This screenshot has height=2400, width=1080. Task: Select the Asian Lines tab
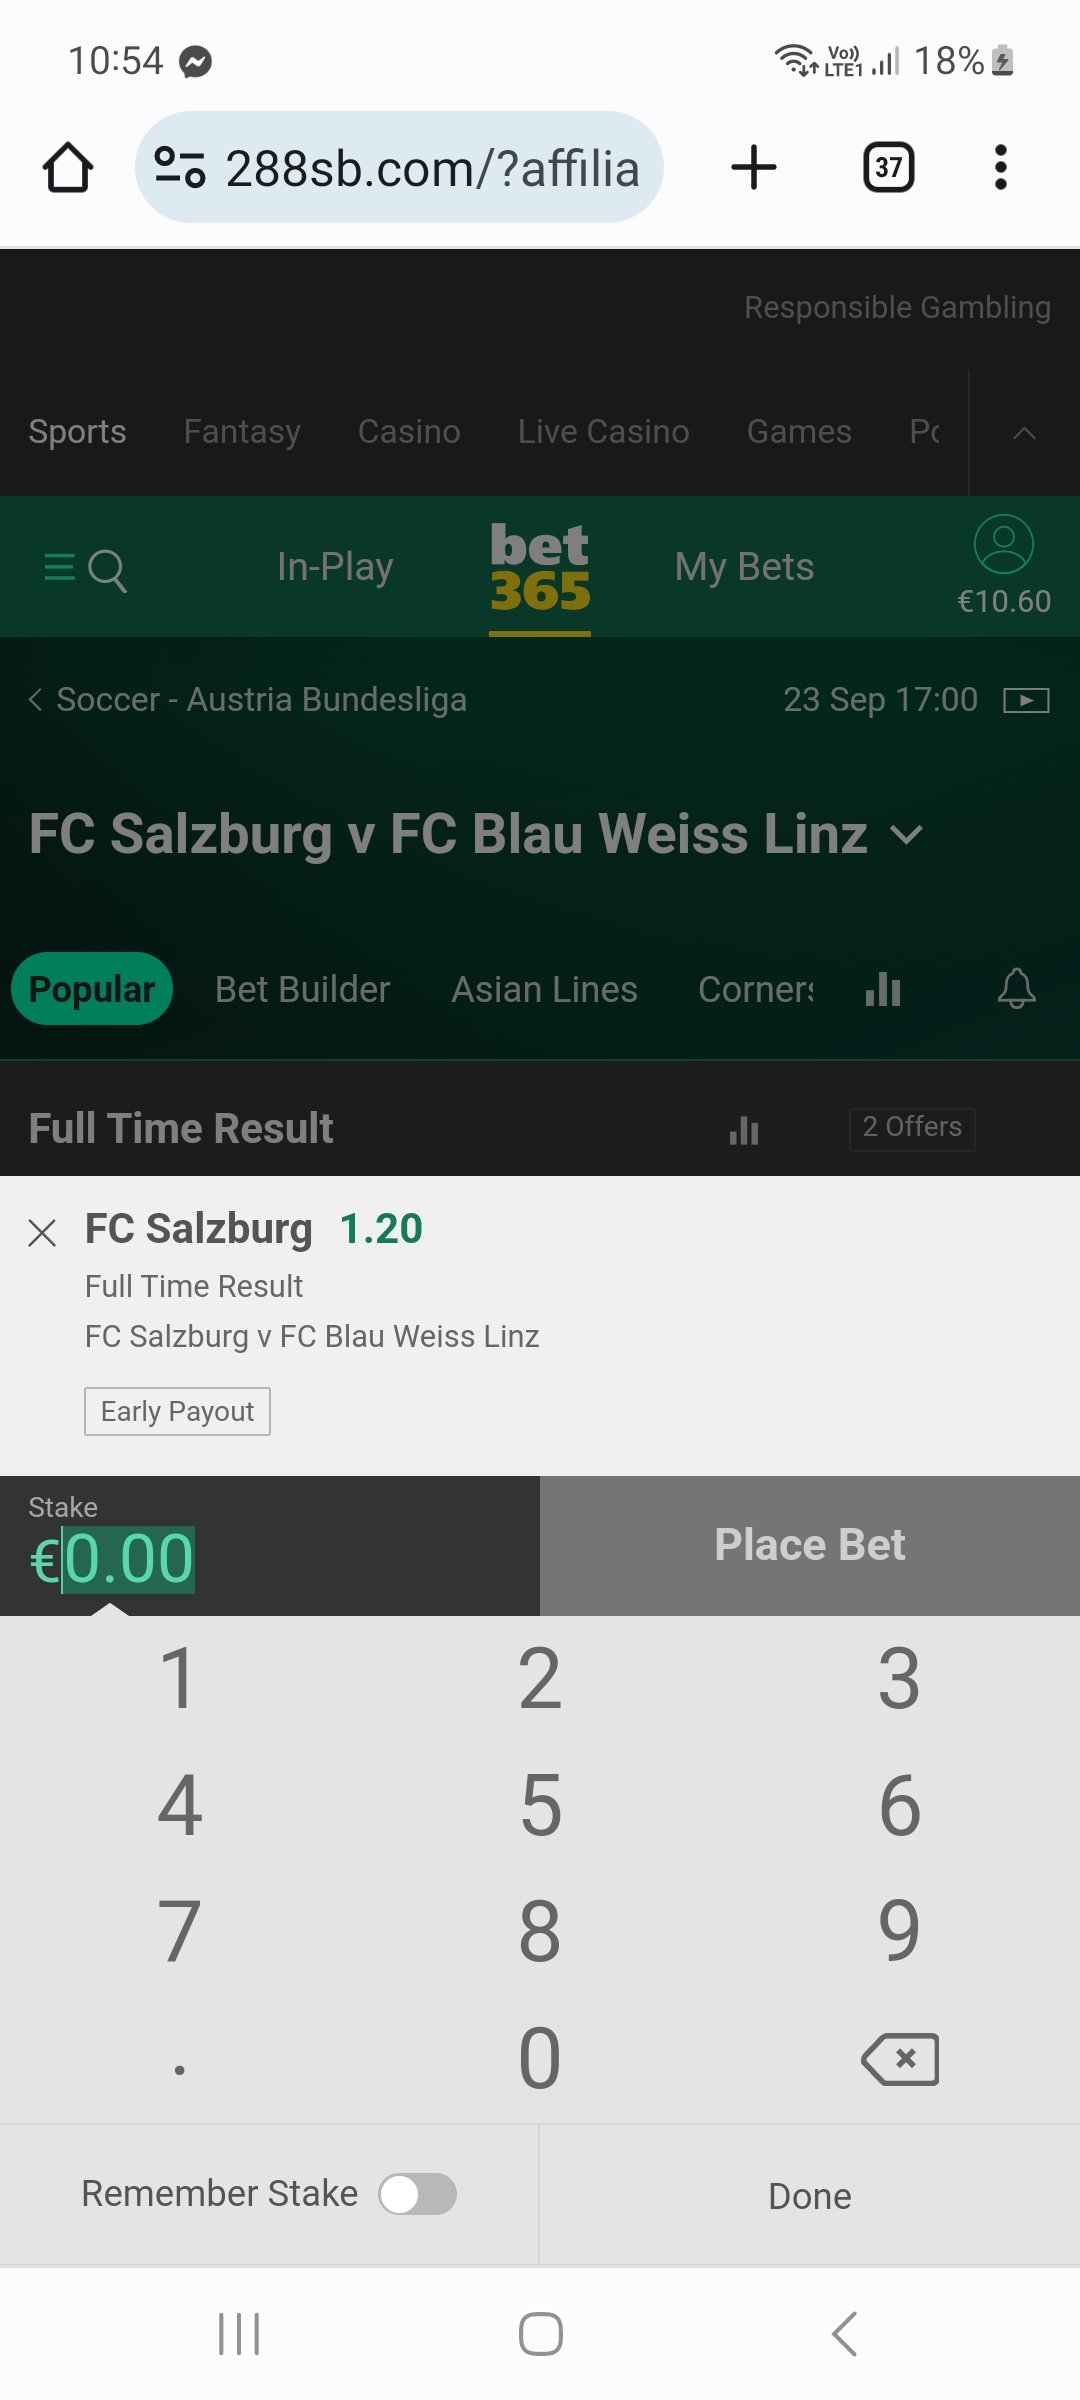[x=544, y=989]
